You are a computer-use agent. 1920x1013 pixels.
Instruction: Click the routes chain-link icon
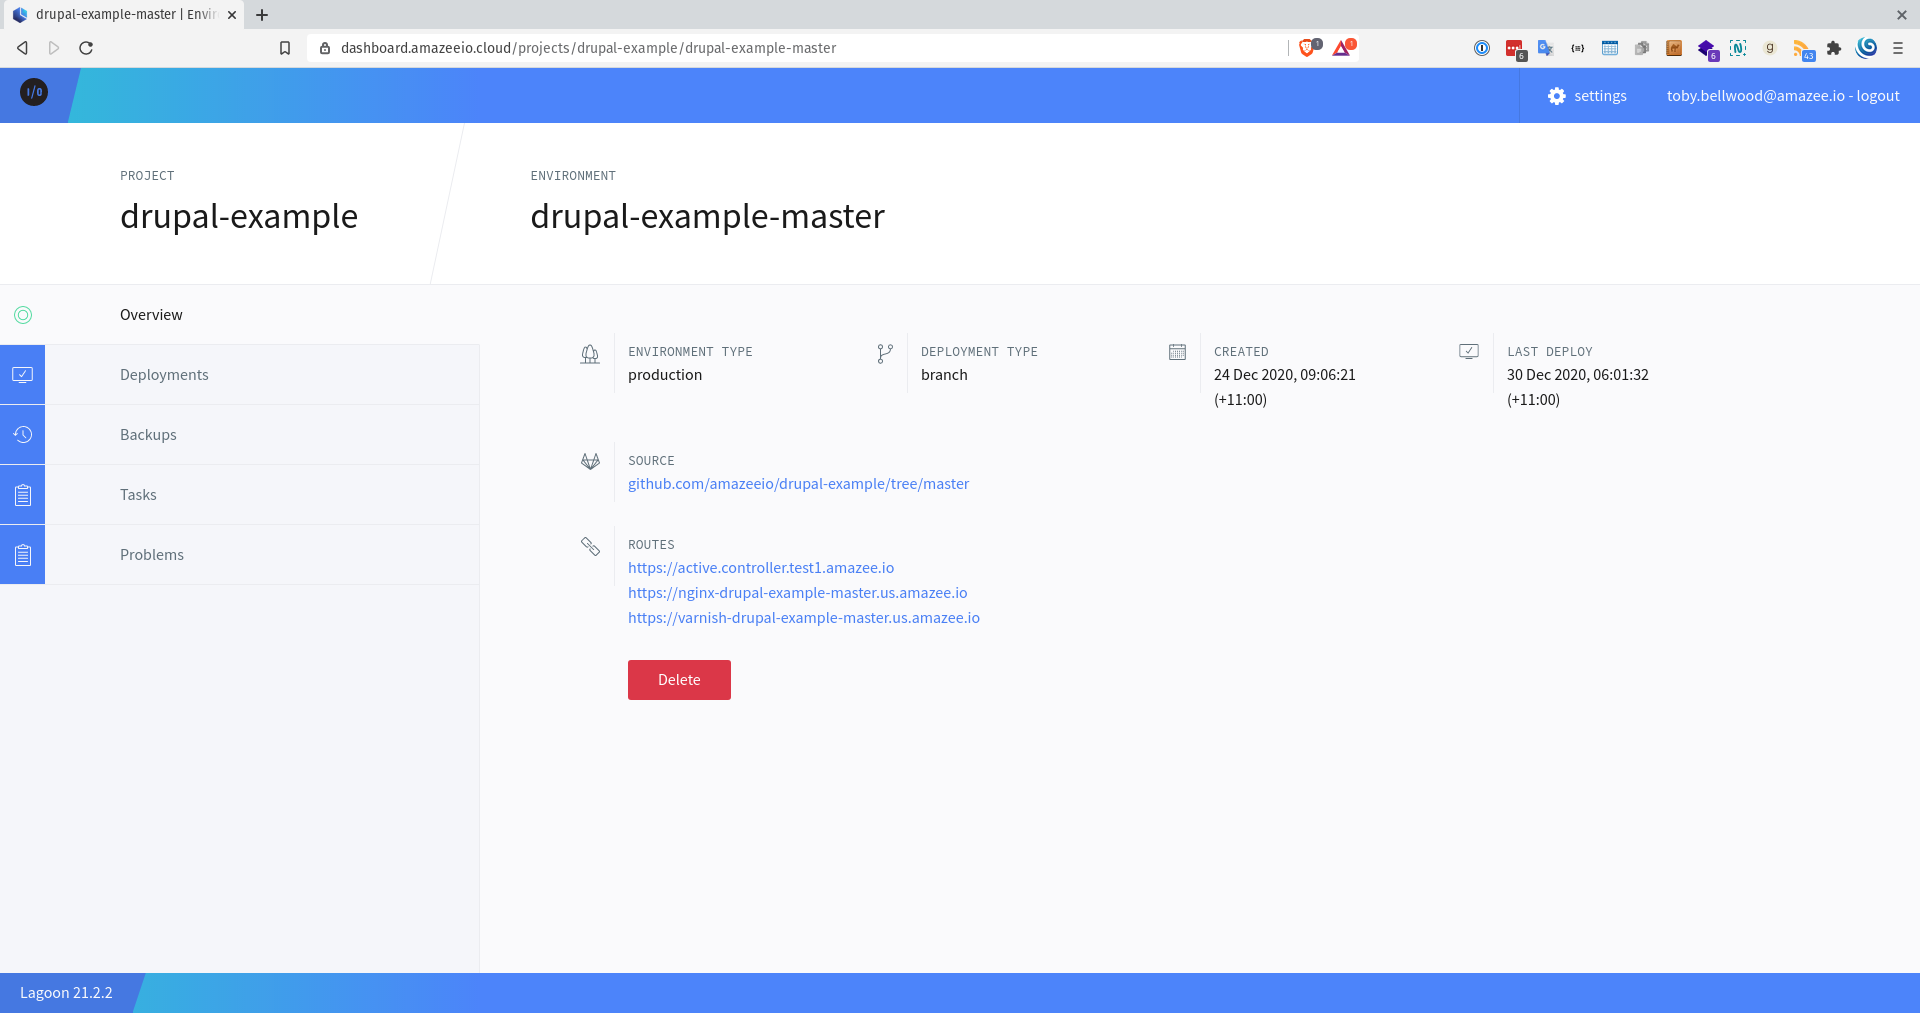(590, 546)
